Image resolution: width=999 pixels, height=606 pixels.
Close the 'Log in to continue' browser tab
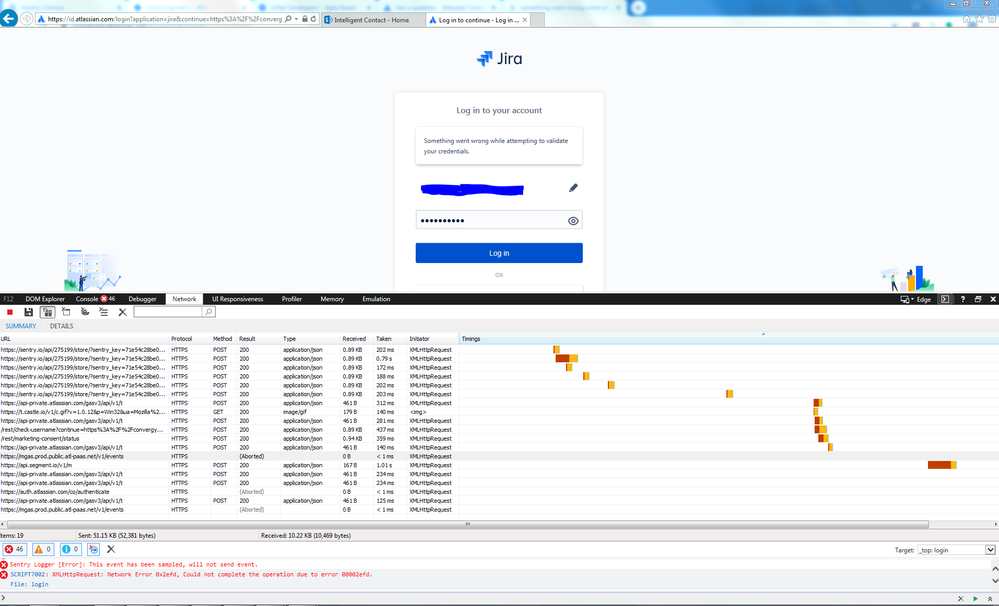524,20
